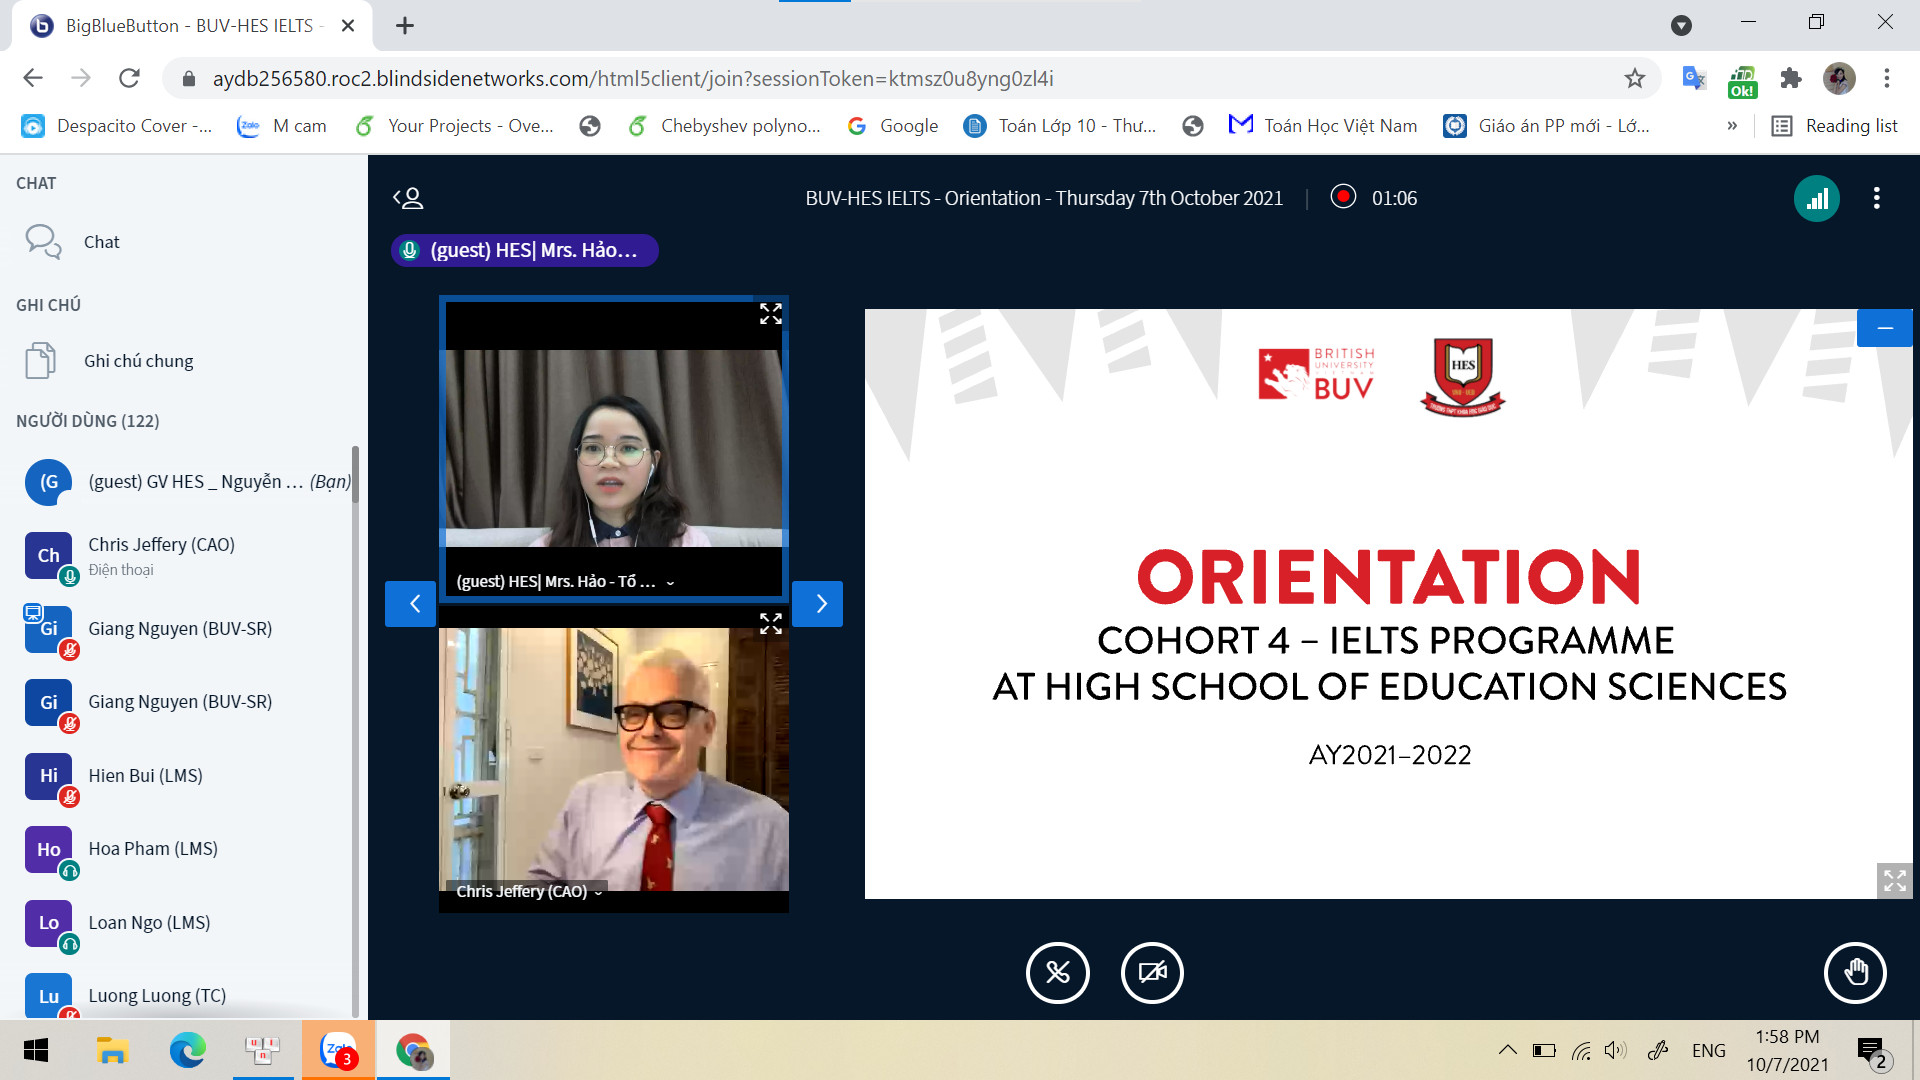The width and height of the screenshot is (1920, 1080).
Task: Open the Google Translate extension
Action: [x=1694, y=78]
